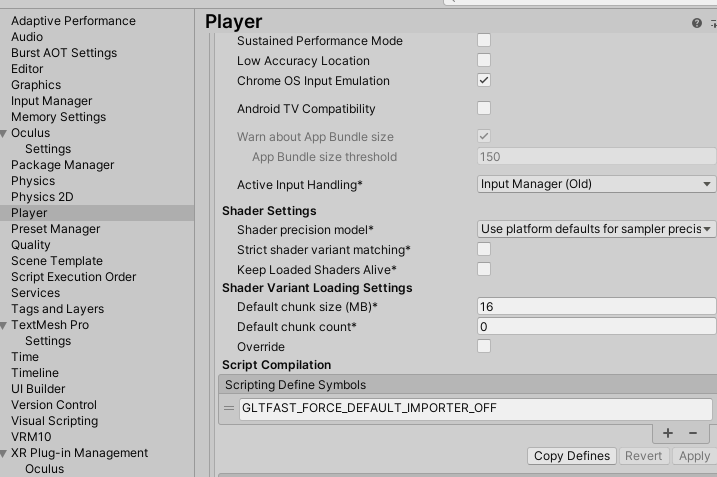Viewport: 717px width, 477px height.
Task: Click the Revert button
Action: point(643,456)
